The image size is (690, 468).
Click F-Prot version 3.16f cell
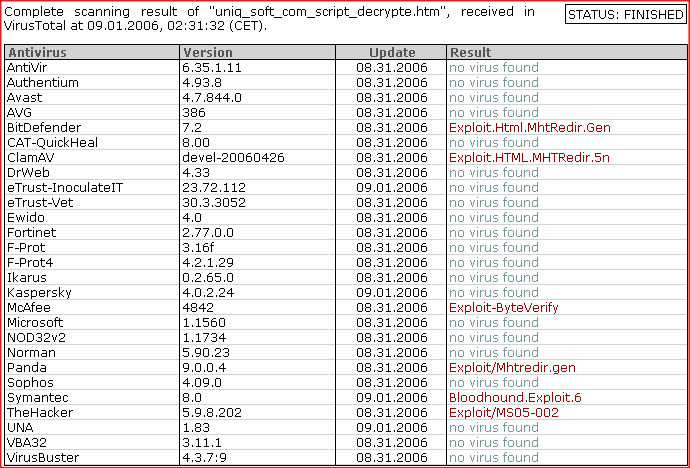[x=198, y=247]
